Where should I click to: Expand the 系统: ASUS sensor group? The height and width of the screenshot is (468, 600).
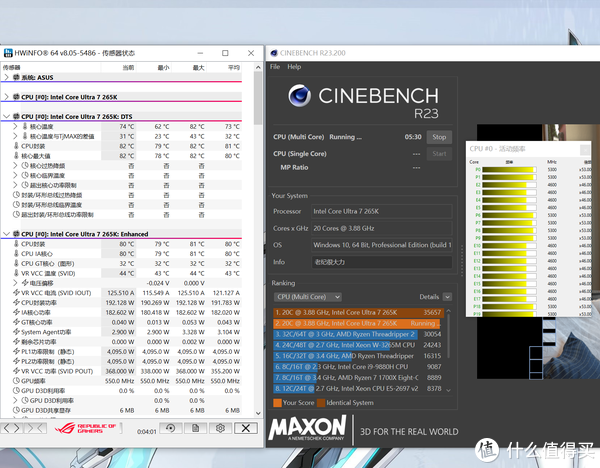point(6,77)
